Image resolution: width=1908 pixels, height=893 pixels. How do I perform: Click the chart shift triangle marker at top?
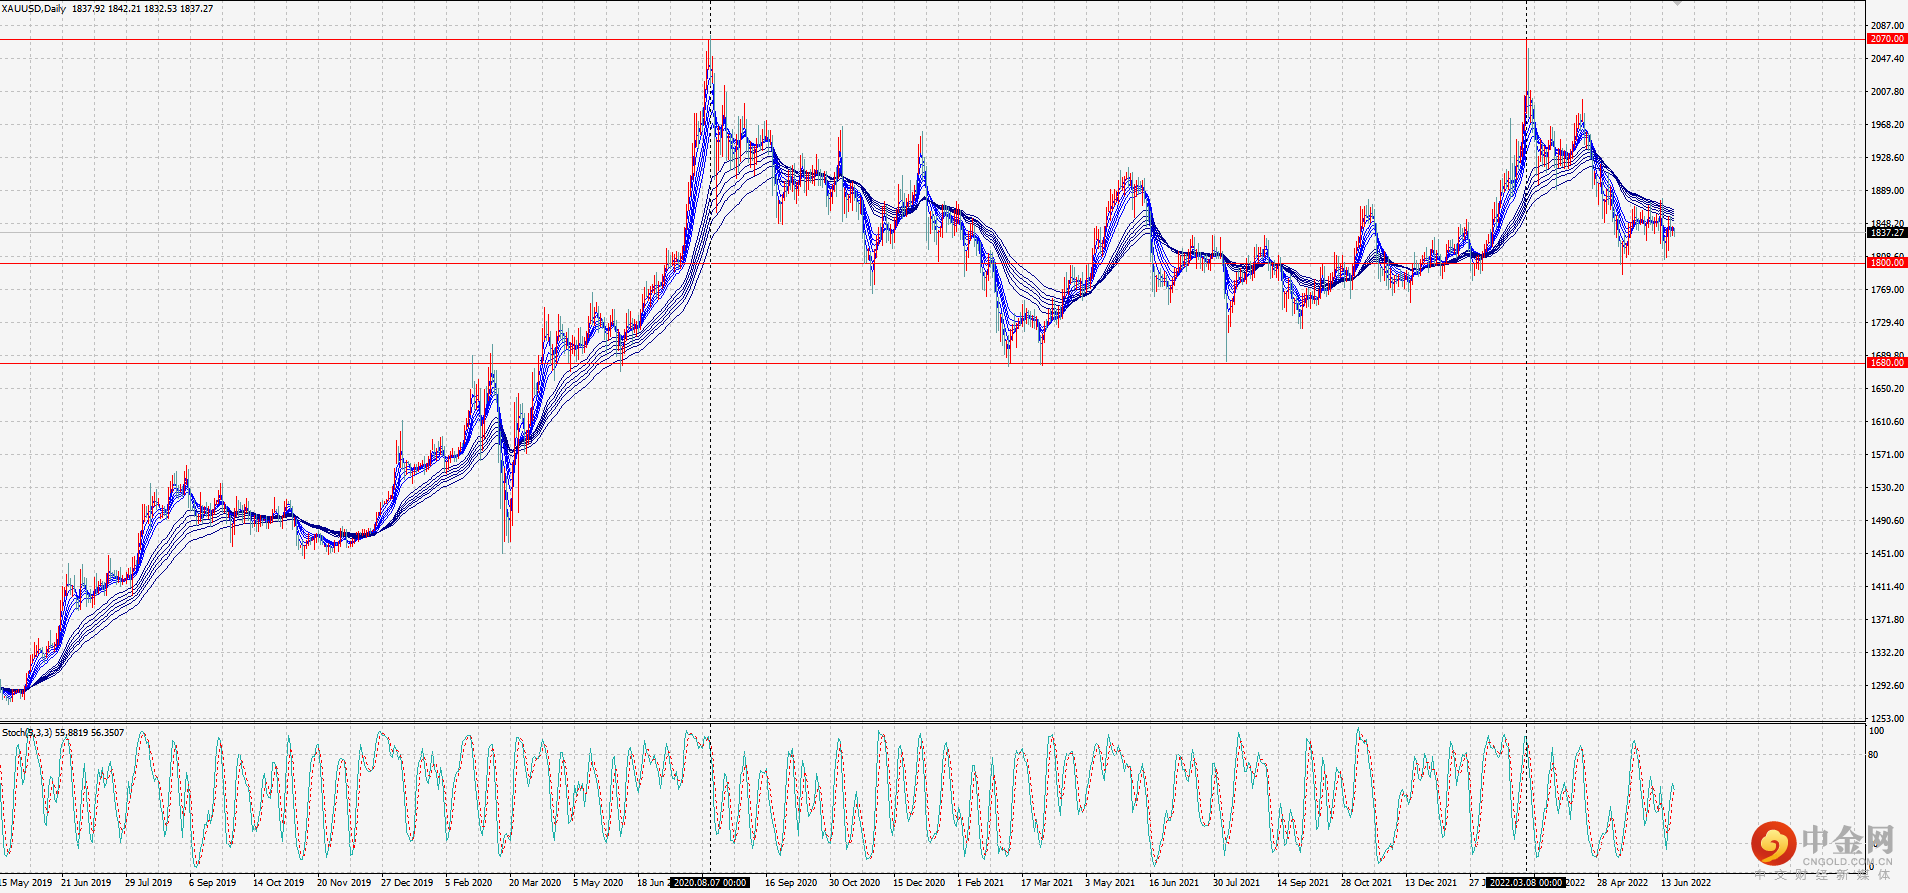click(x=1677, y=4)
